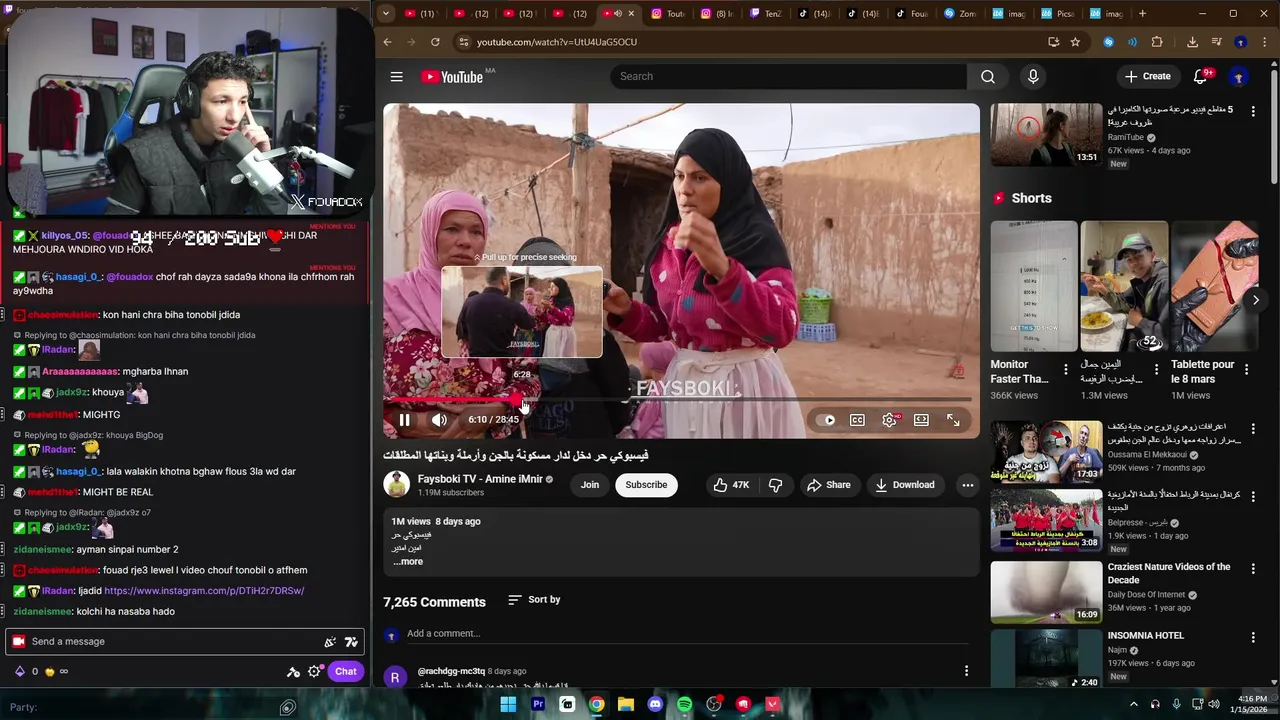The width and height of the screenshot is (1280, 720).
Task: Open menu for Tablette pour le 8 mars short
Action: (x=1246, y=369)
